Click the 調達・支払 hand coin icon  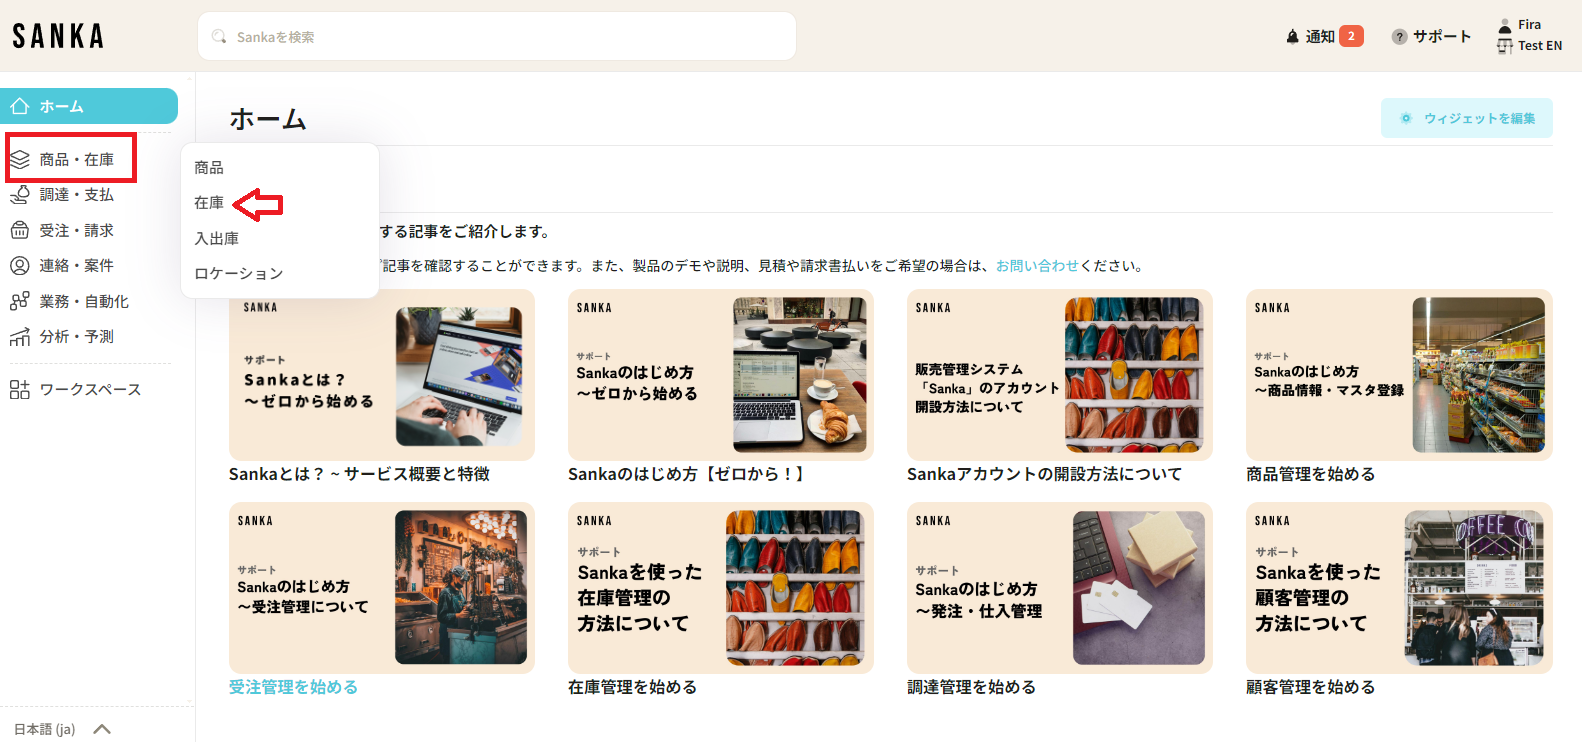(x=20, y=195)
